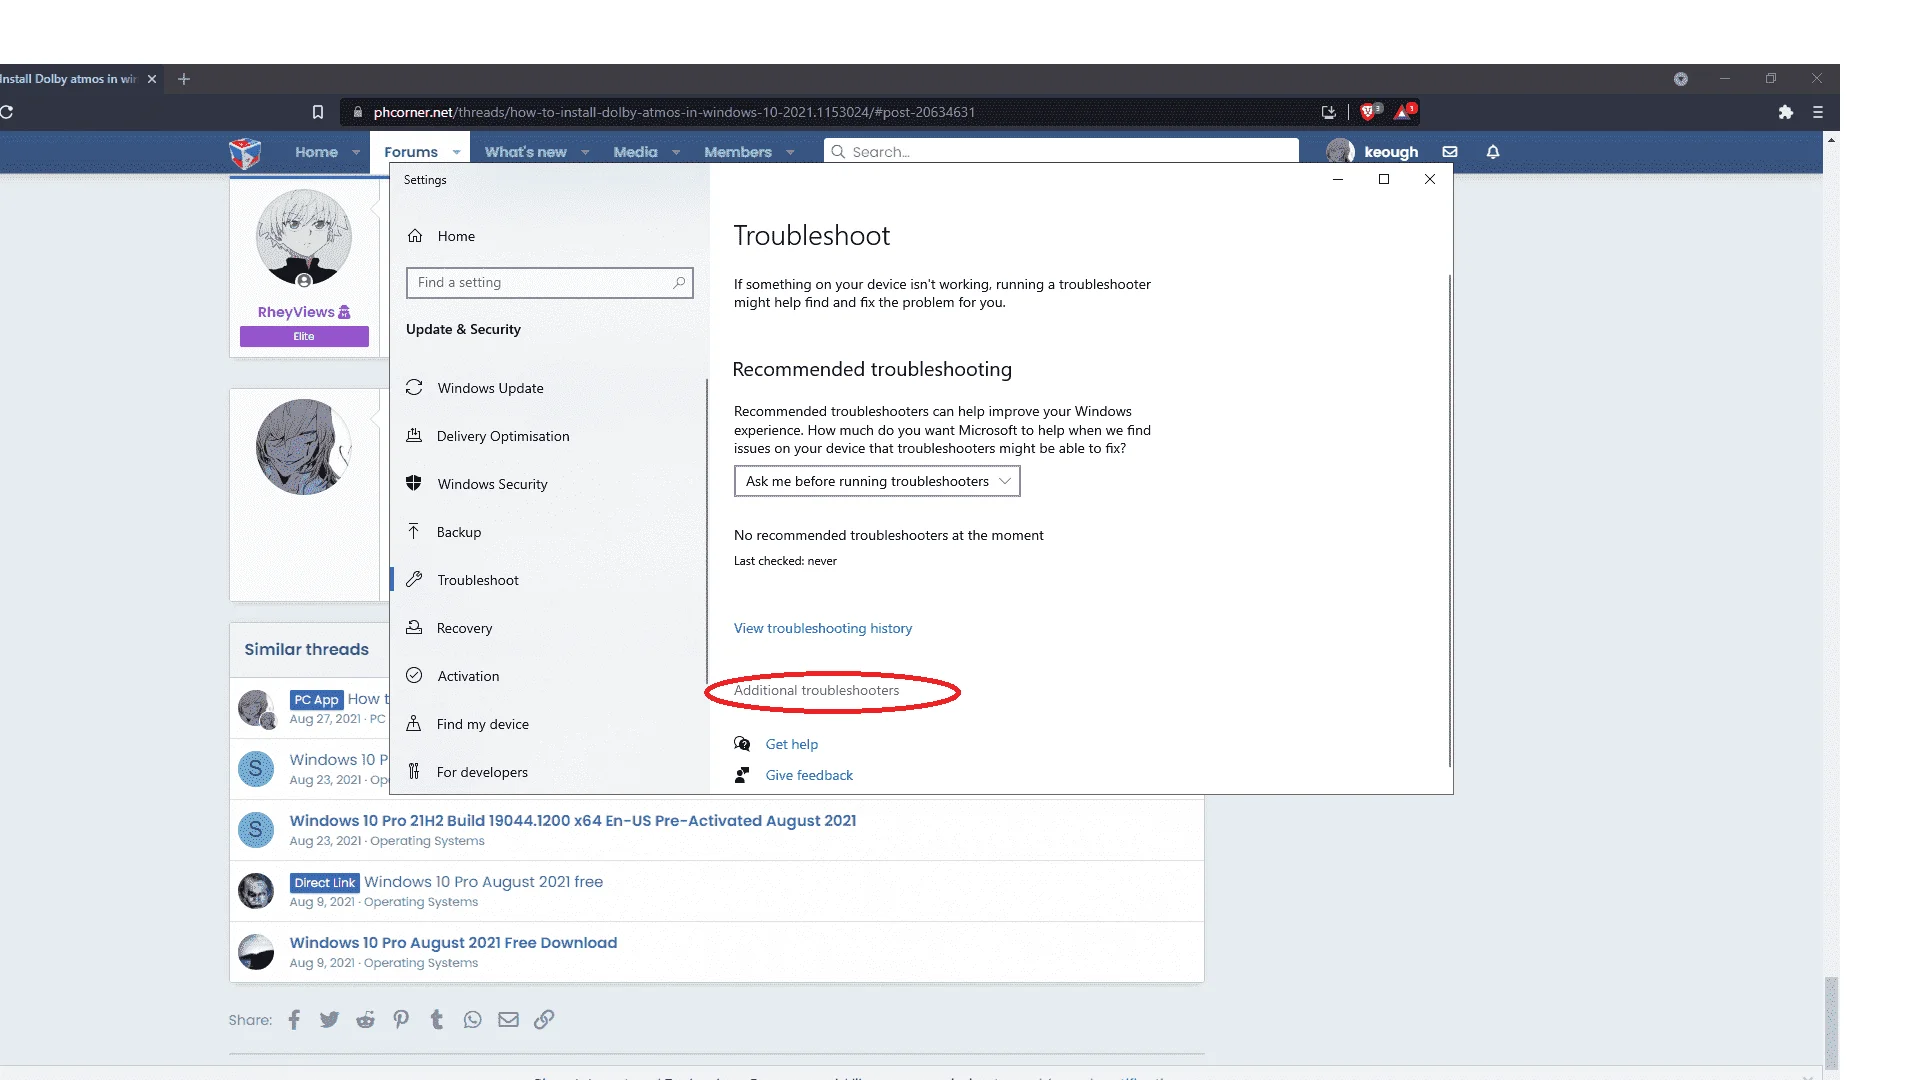Click the browser page vertical scrollbar thumb
1920x1080 pixels.
coord(1831,1023)
